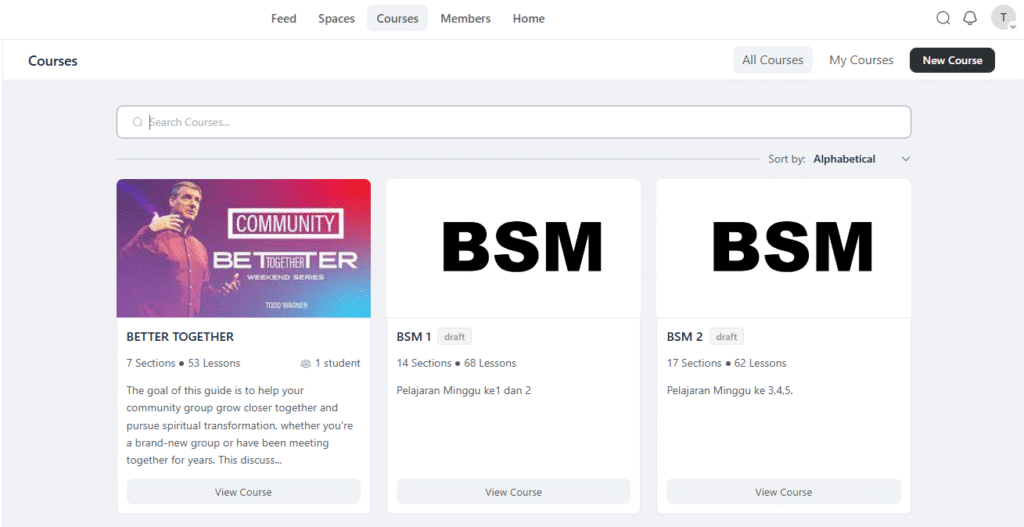Image resolution: width=1024 pixels, height=527 pixels.
Task: Click the search magnifier icon in header
Action: pyautogui.click(x=943, y=18)
